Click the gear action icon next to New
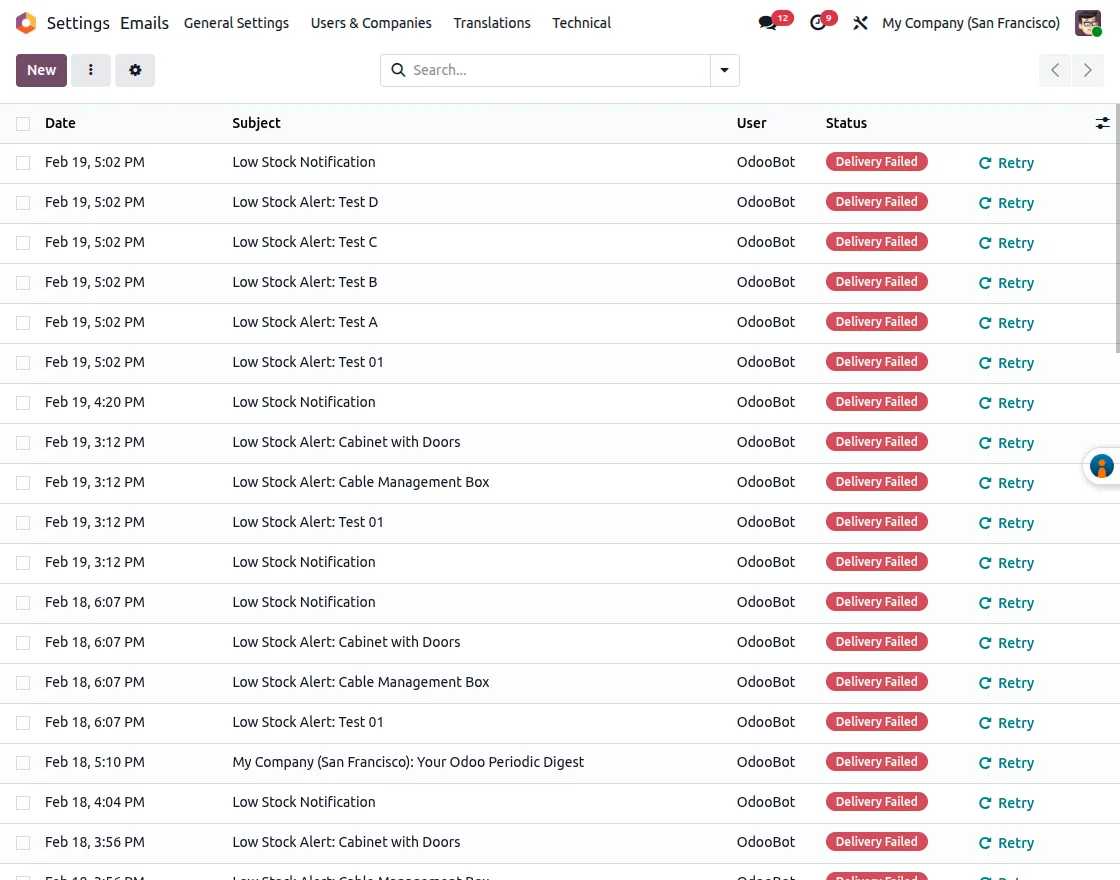Screen dimensions: 1120x880 pyautogui.click(x=135, y=70)
